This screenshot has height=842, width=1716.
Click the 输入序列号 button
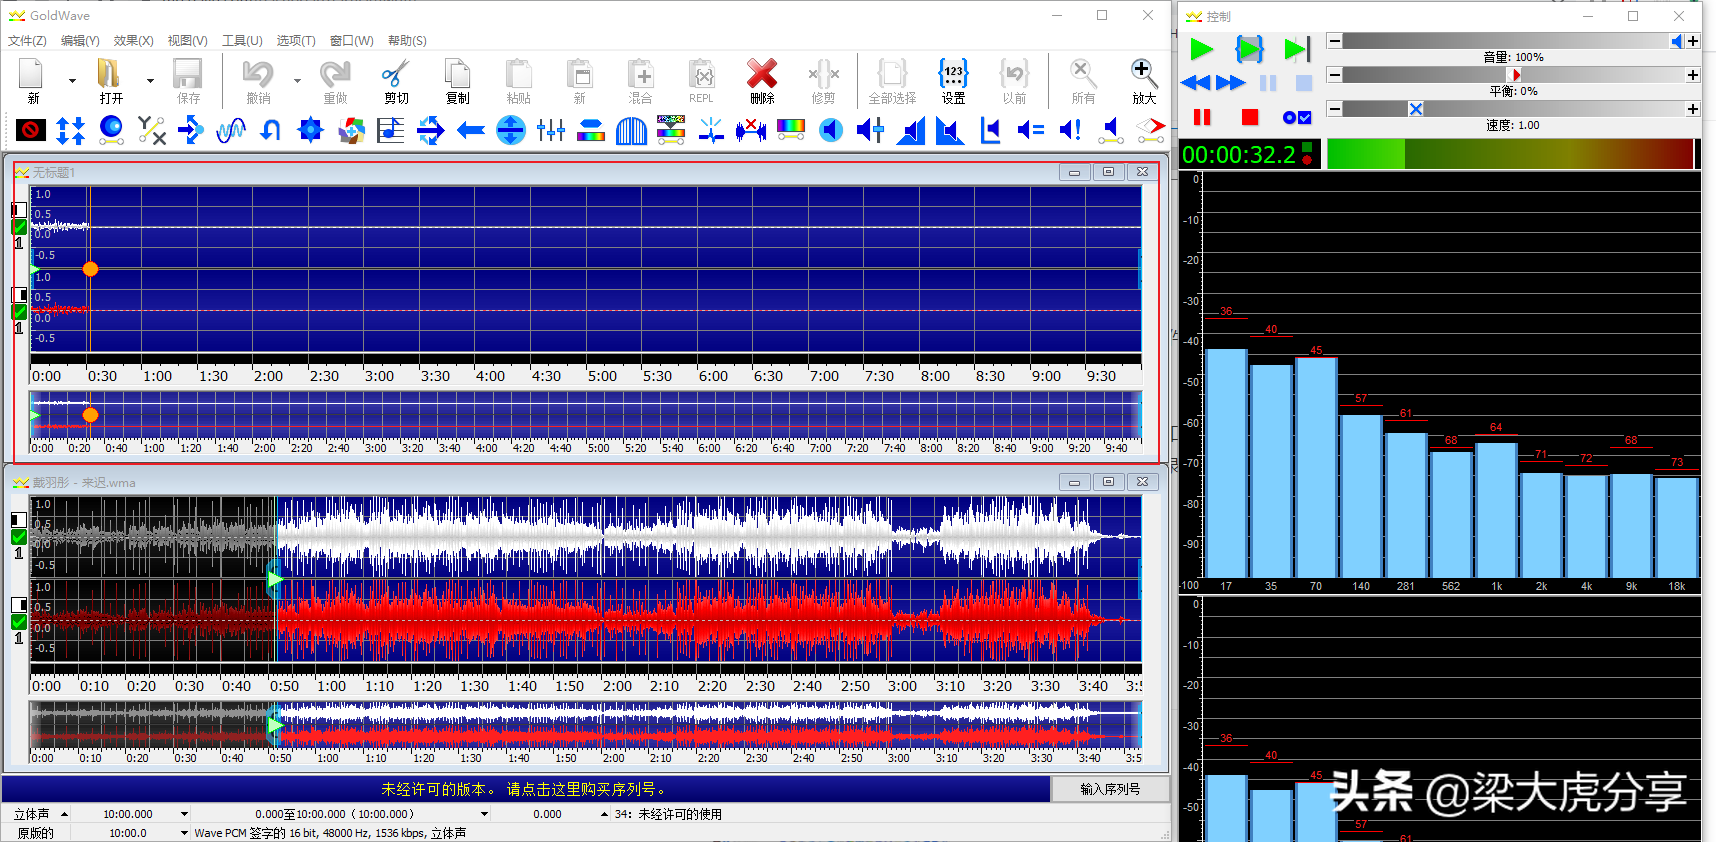click(1110, 789)
